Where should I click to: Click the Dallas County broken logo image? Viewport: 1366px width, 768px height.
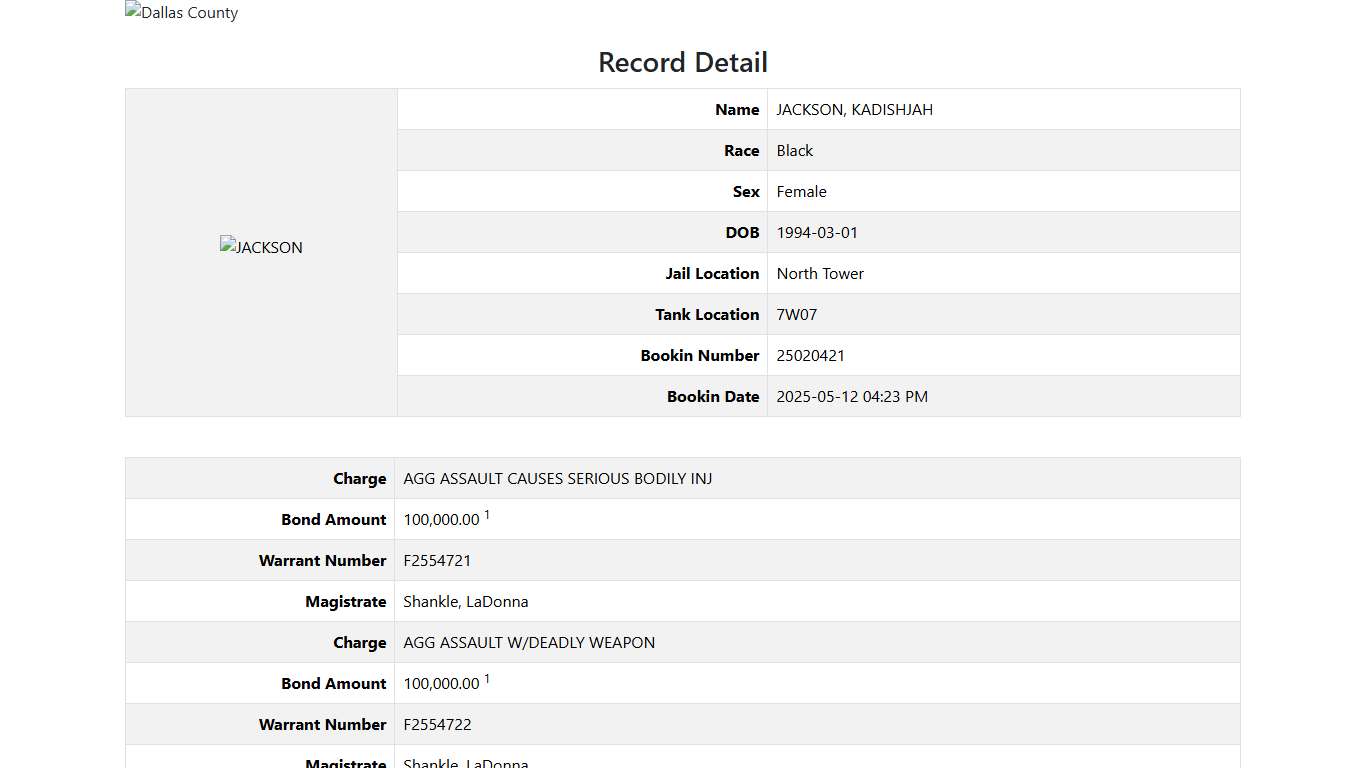(181, 12)
